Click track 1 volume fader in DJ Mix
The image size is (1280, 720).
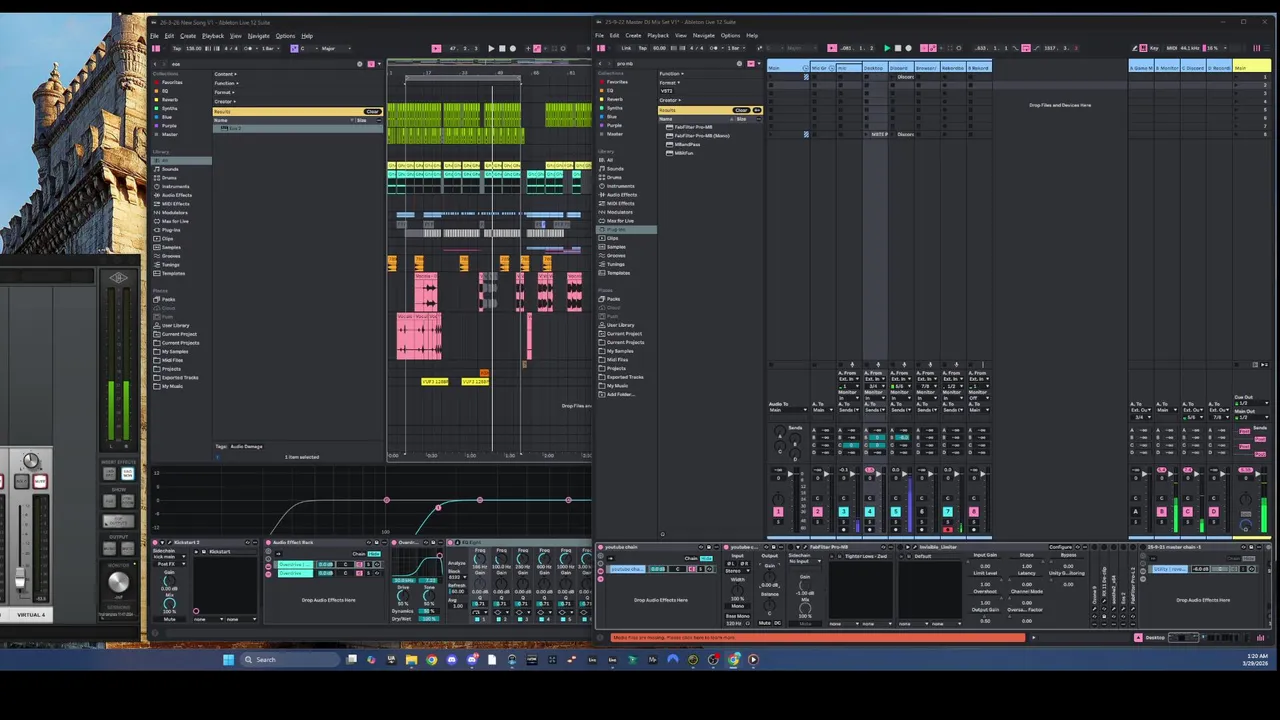(x=790, y=474)
